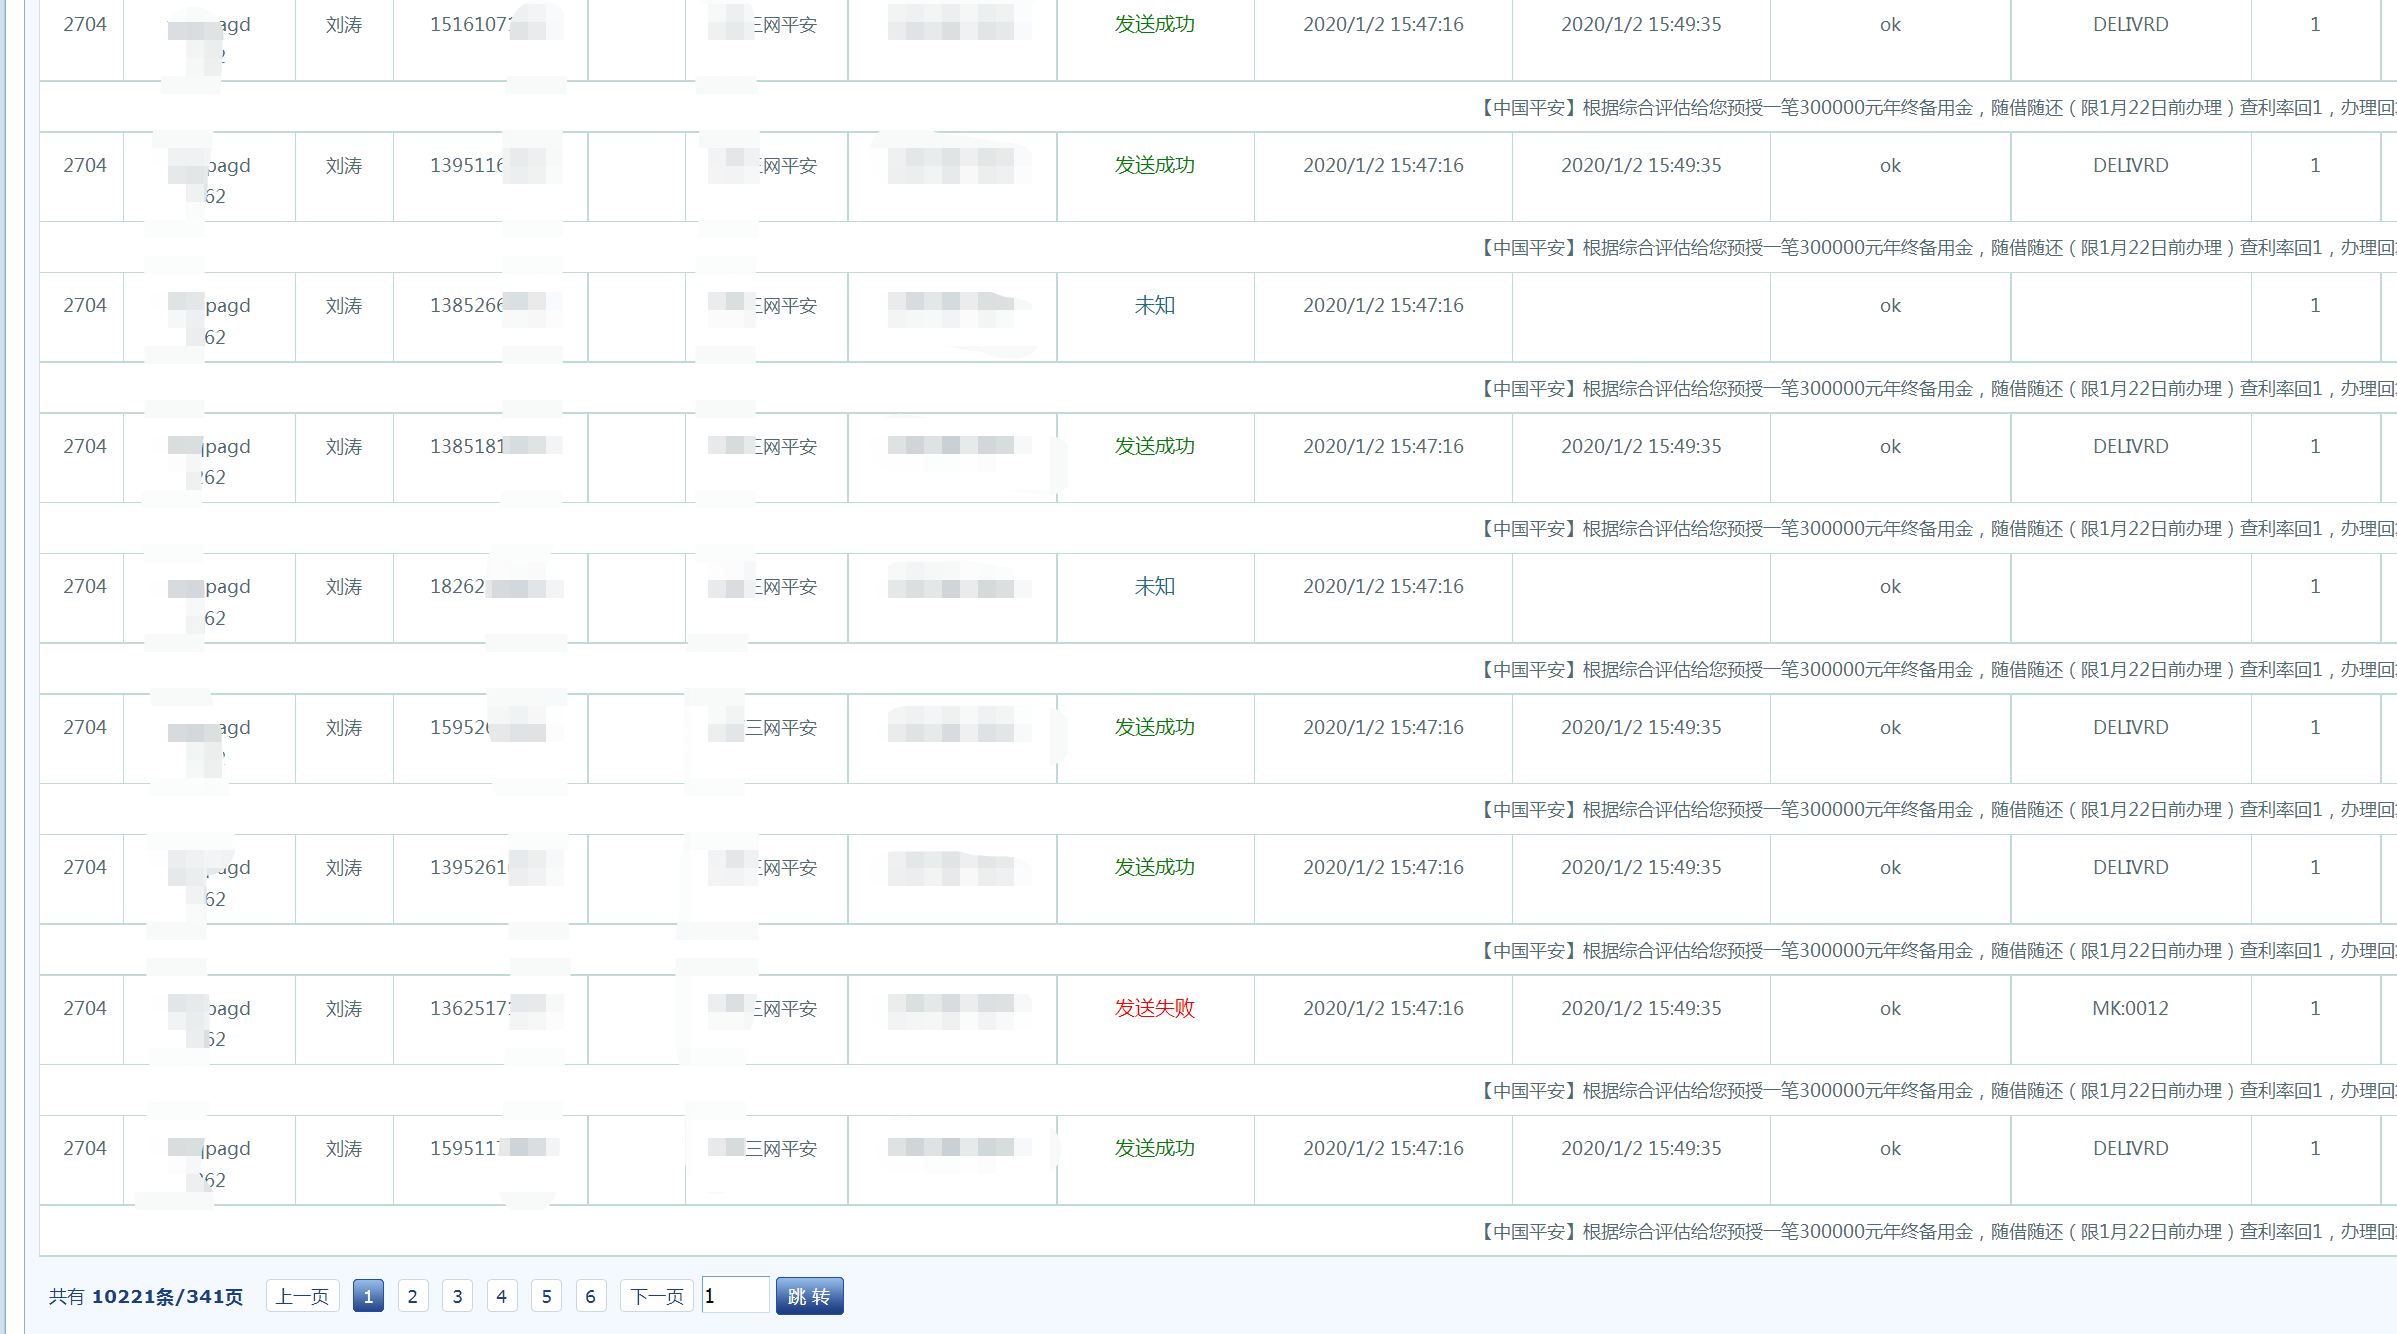Image resolution: width=2397 pixels, height=1334 pixels.
Task: Select page 6 in the pagination bar
Action: point(591,1295)
